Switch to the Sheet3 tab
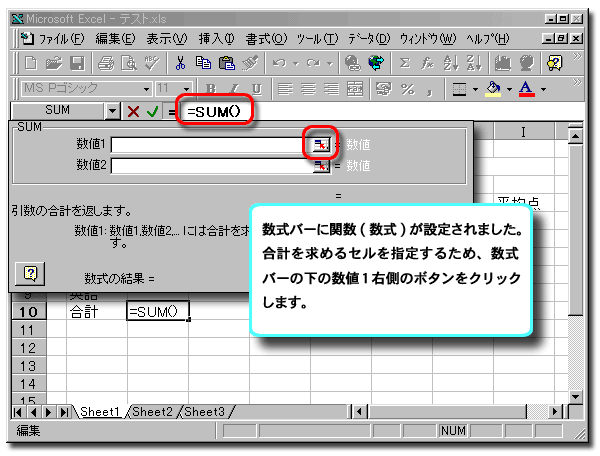 204,412
